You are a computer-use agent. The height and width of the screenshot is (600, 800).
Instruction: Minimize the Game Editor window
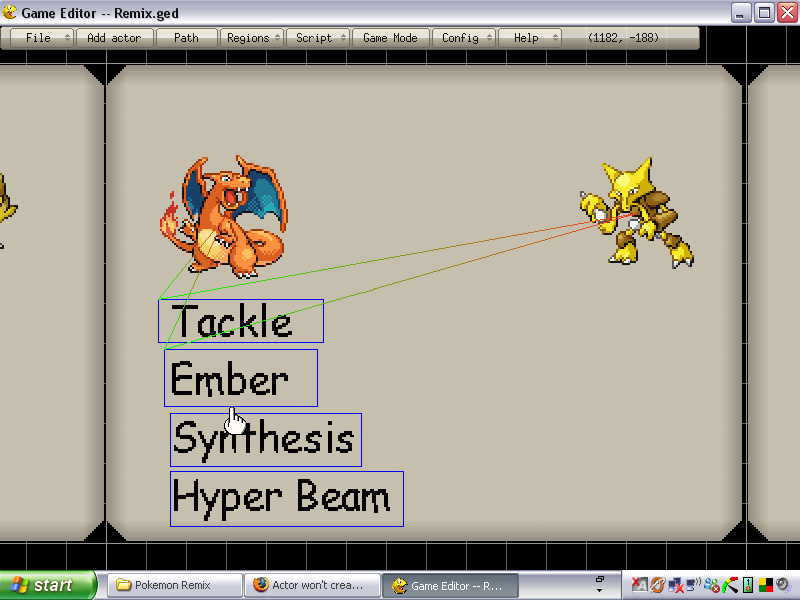click(x=740, y=12)
